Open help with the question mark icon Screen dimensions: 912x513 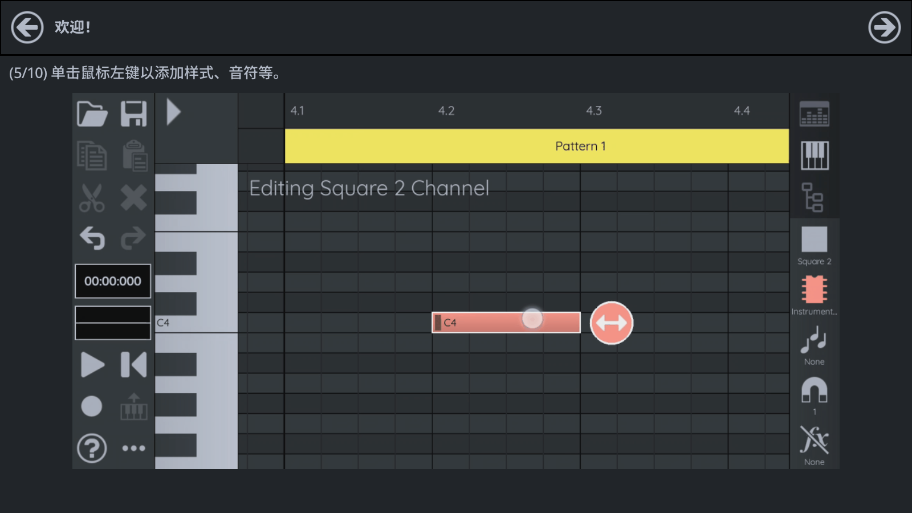tap(92, 448)
